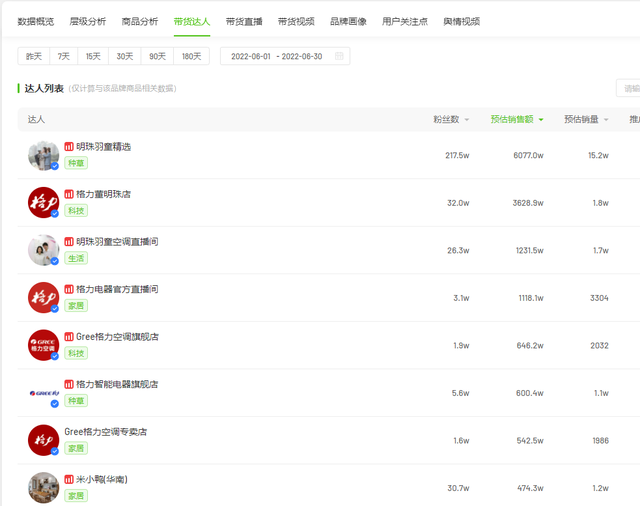The image size is (640, 506).
Task: Select the 昨天 time range
Action: (x=34, y=56)
